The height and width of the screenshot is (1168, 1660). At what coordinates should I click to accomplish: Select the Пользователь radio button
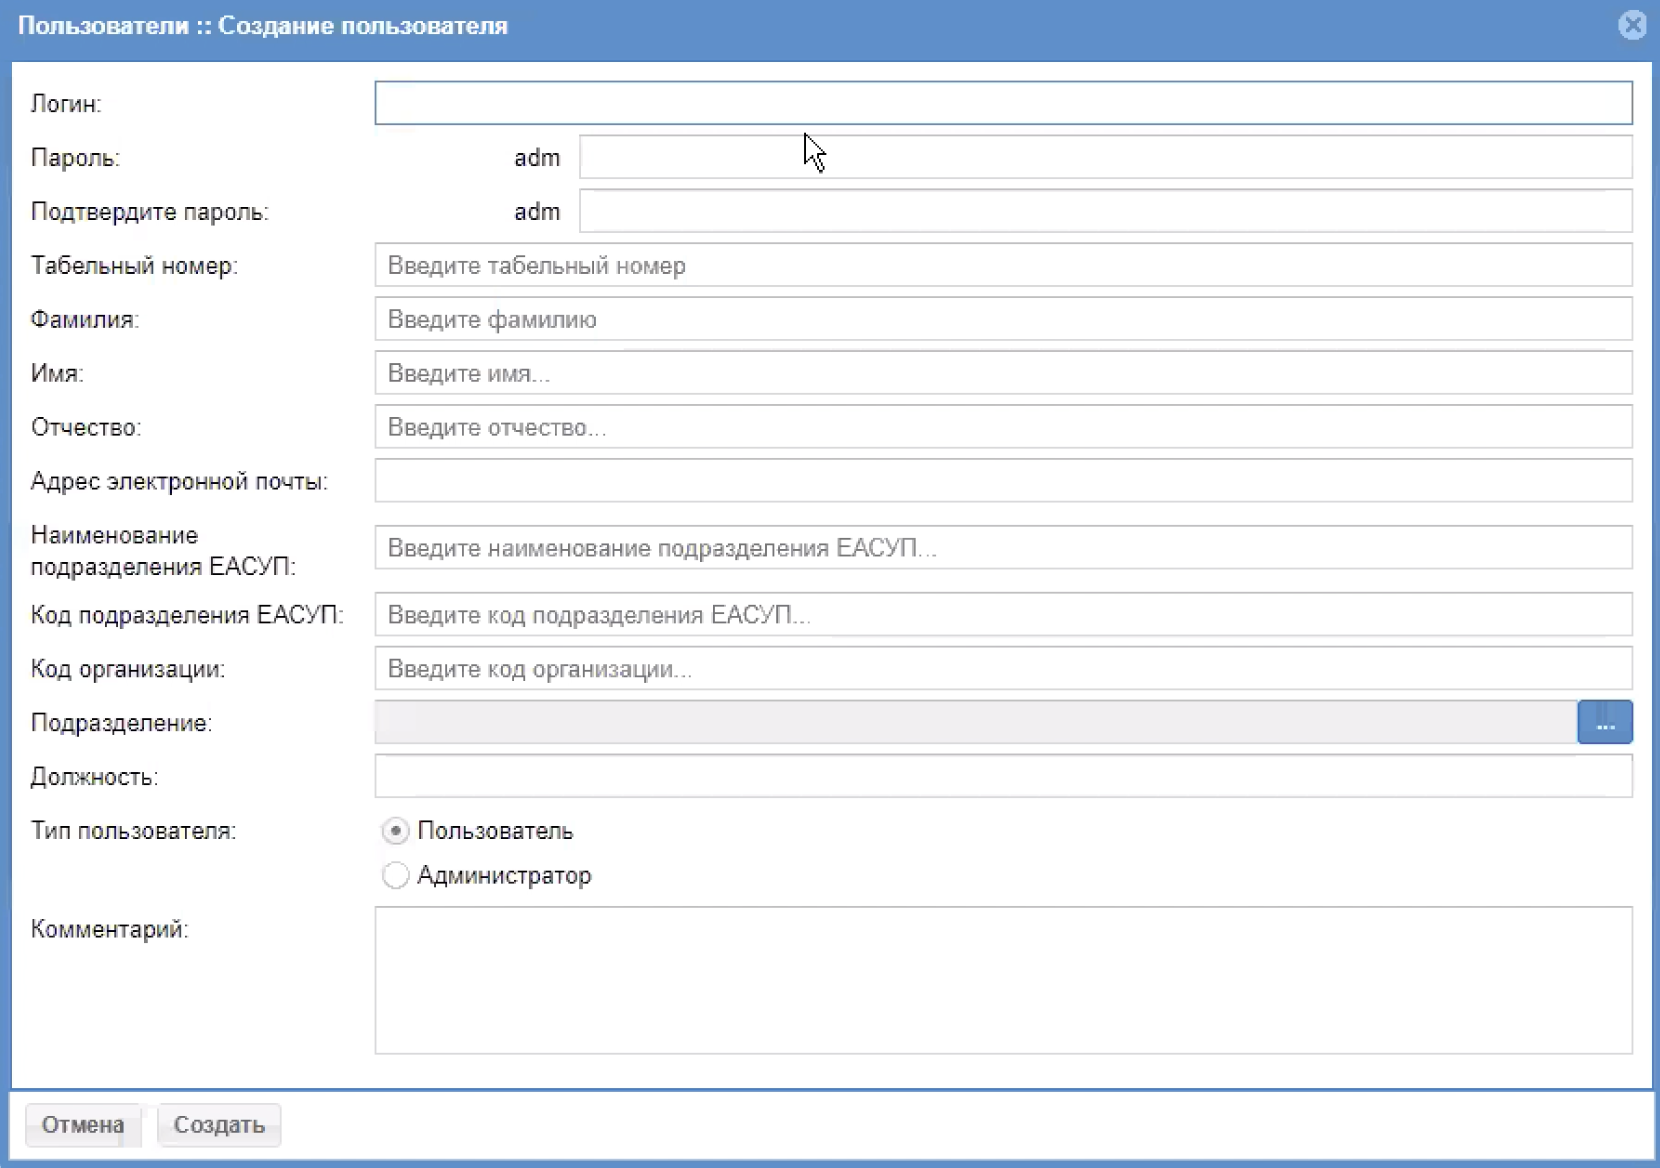pos(396,831)
